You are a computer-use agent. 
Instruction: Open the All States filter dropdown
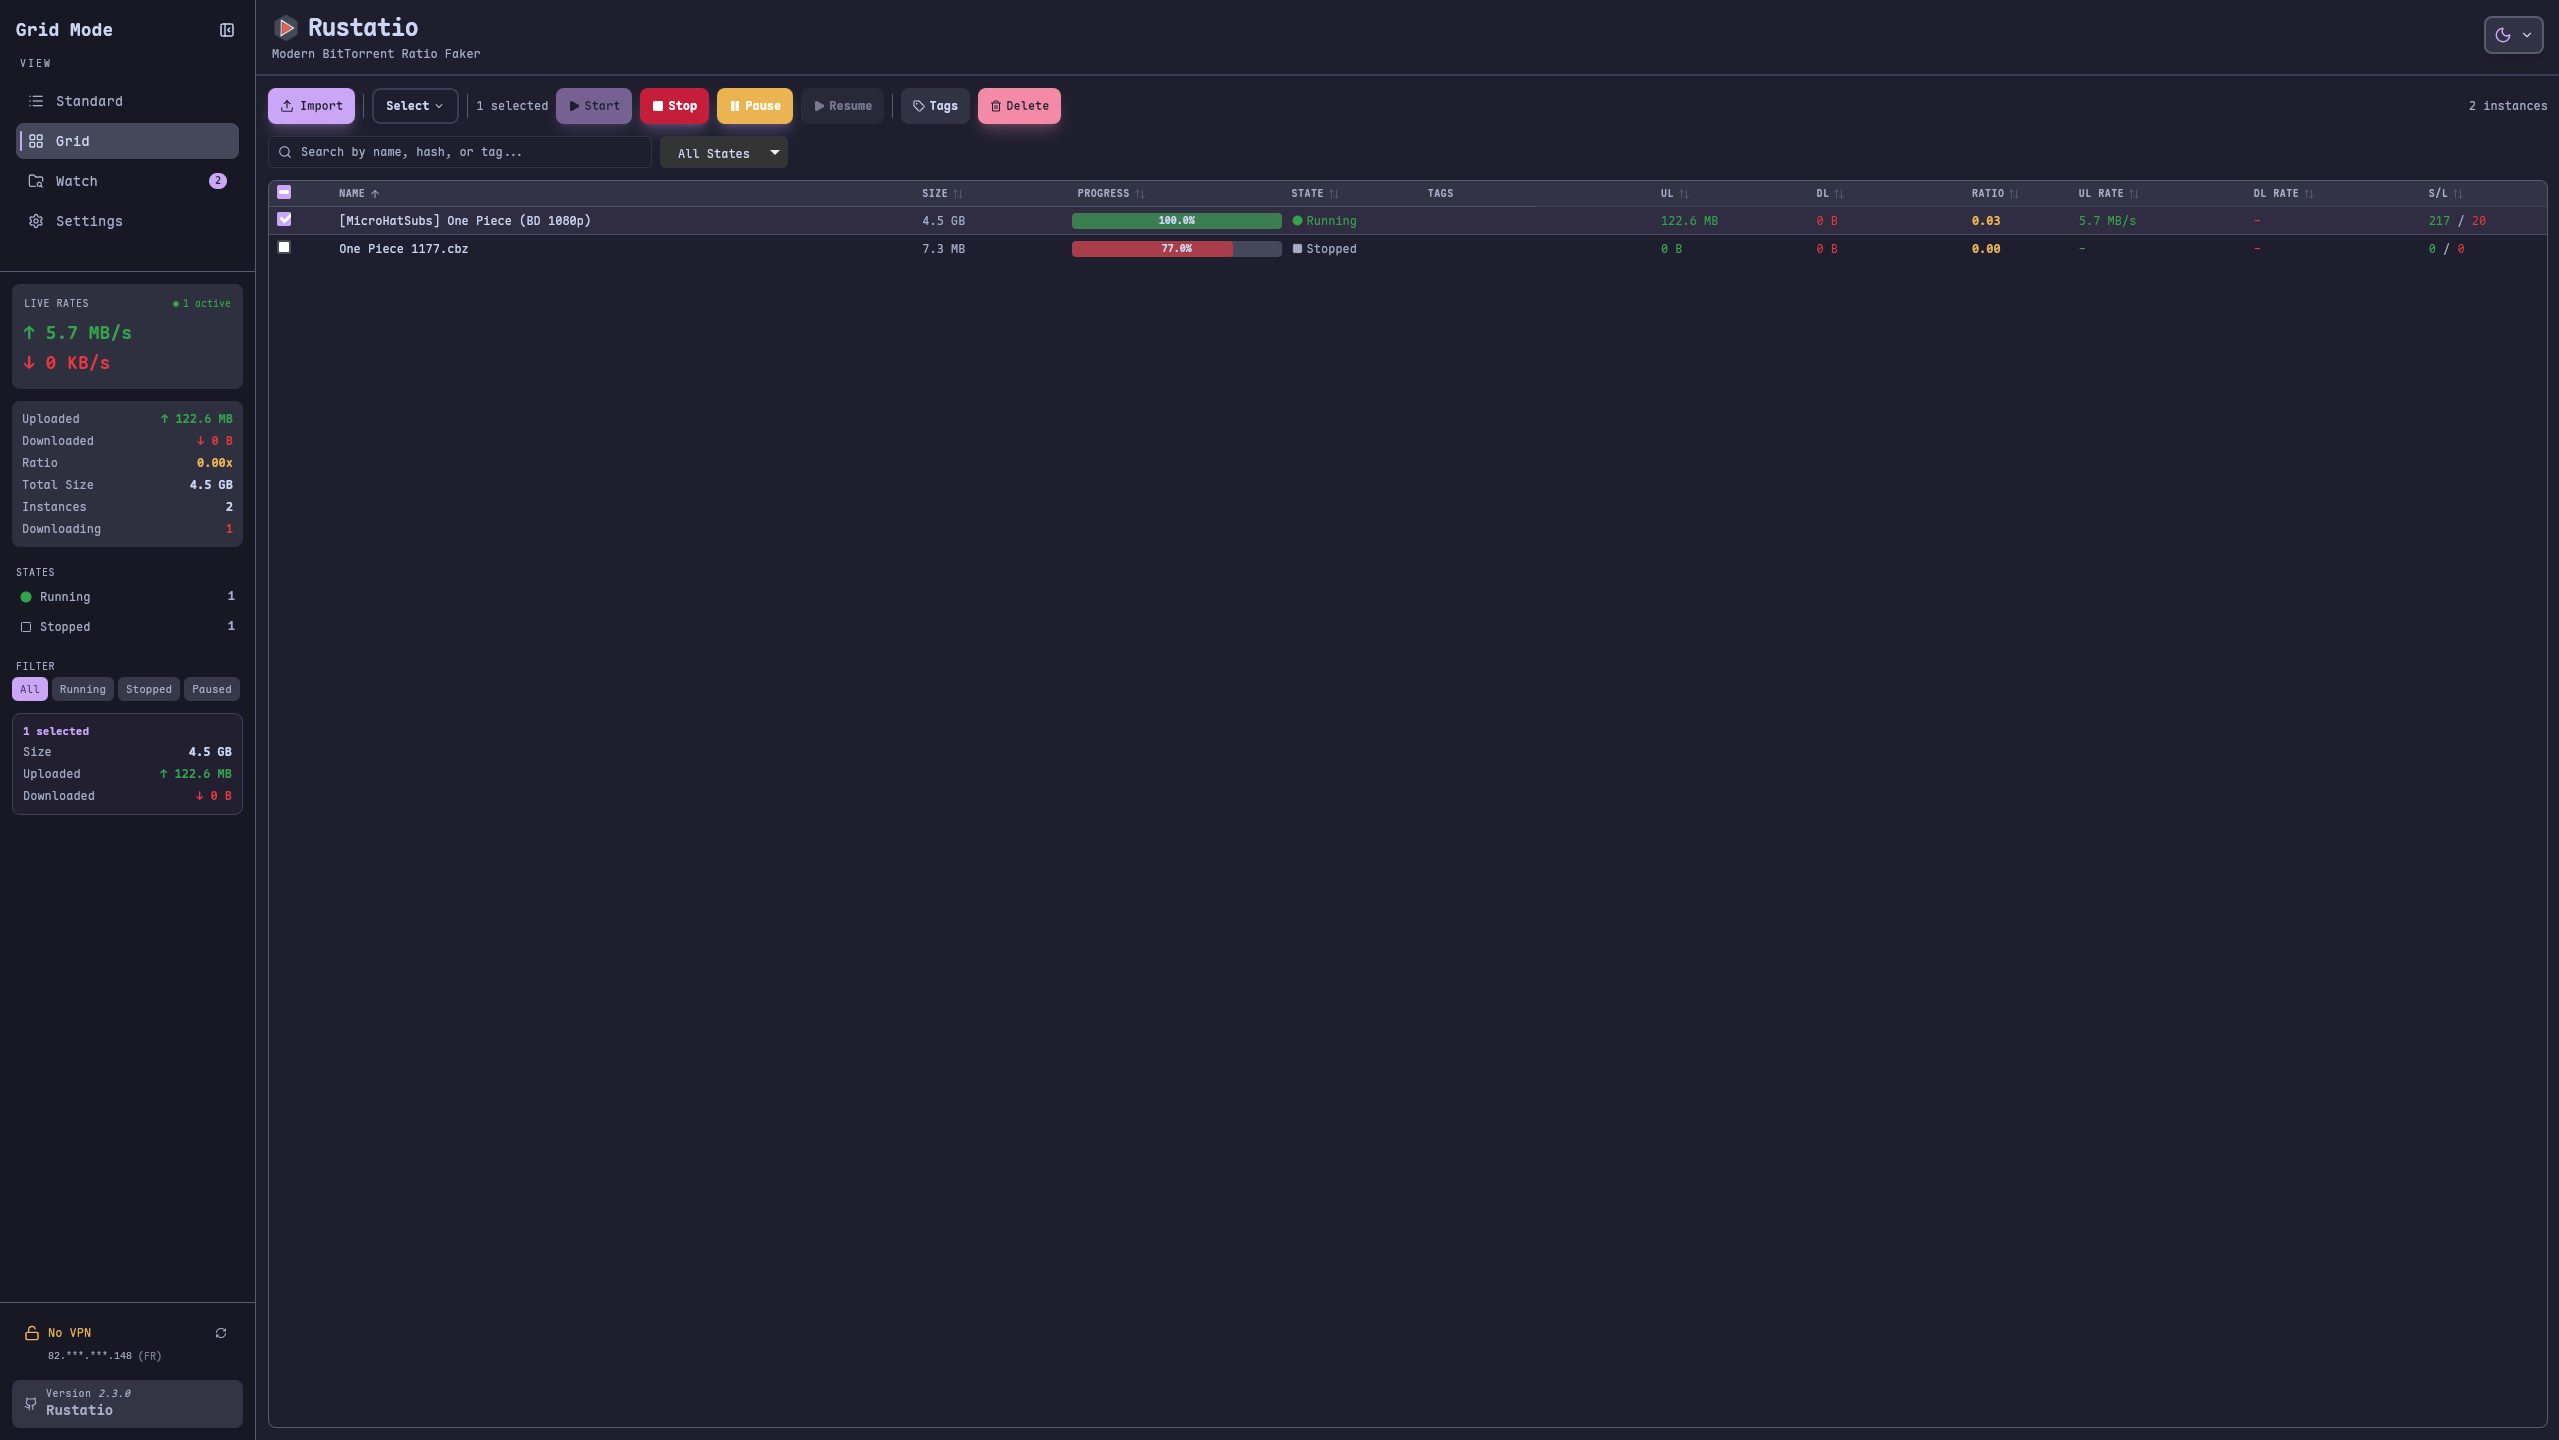tap(723, 152)
